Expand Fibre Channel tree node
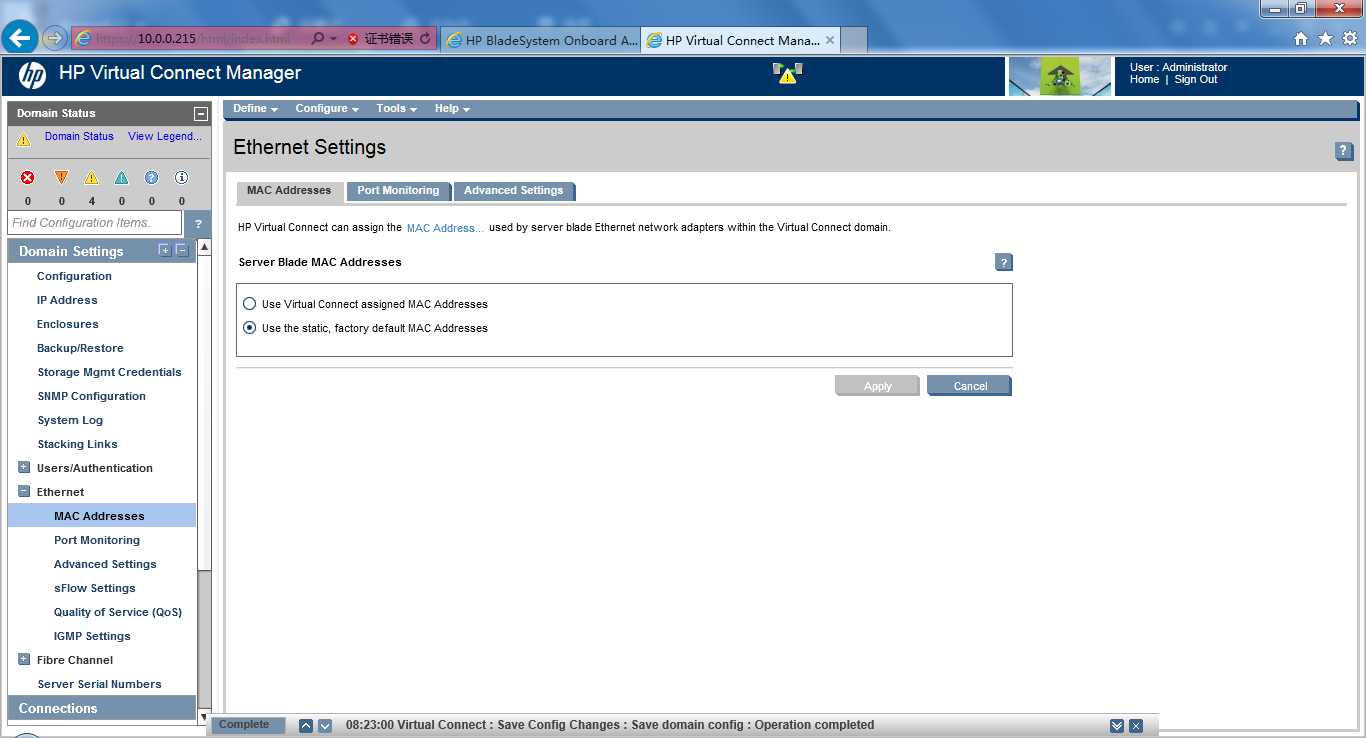 click(x=24, y=659)
